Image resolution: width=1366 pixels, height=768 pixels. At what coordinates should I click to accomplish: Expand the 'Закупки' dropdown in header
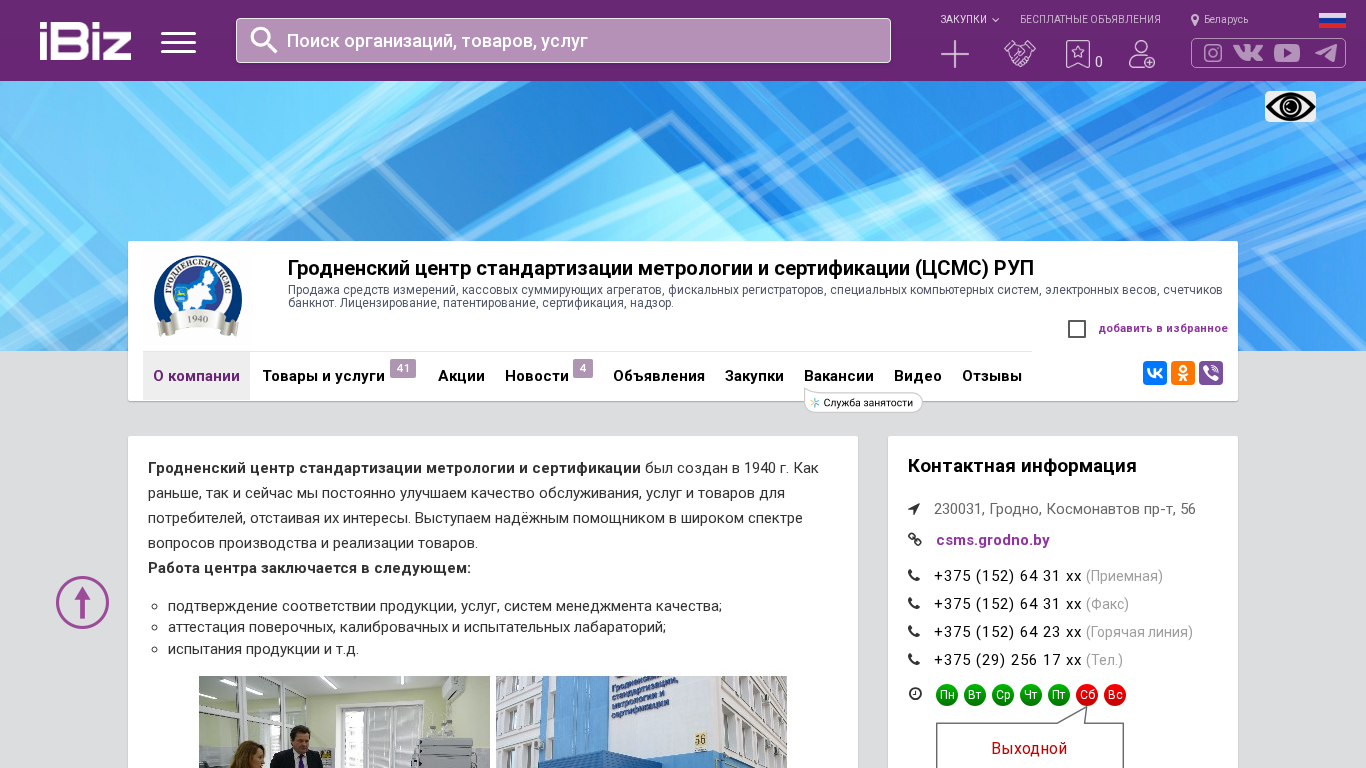coord(968,19)
